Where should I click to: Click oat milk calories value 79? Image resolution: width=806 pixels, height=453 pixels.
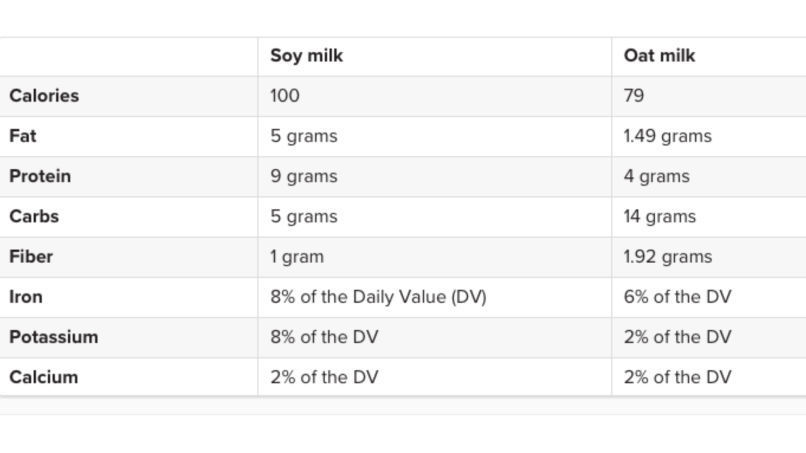click(x=634, y=96)
